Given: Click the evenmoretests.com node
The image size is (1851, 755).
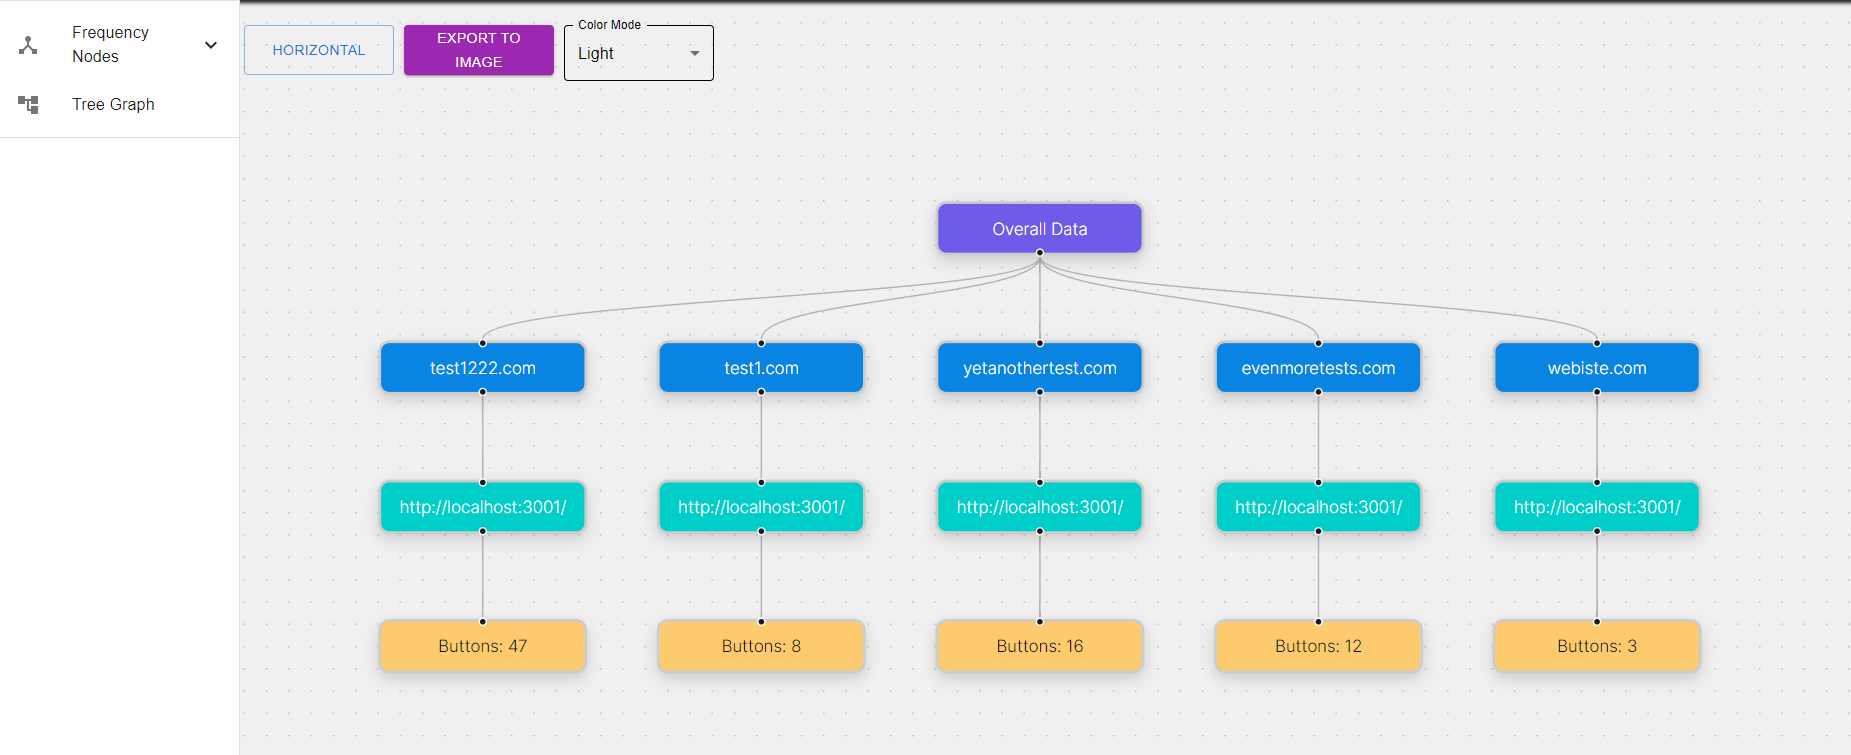Looking at the screenshot, I should point(1318,368).
